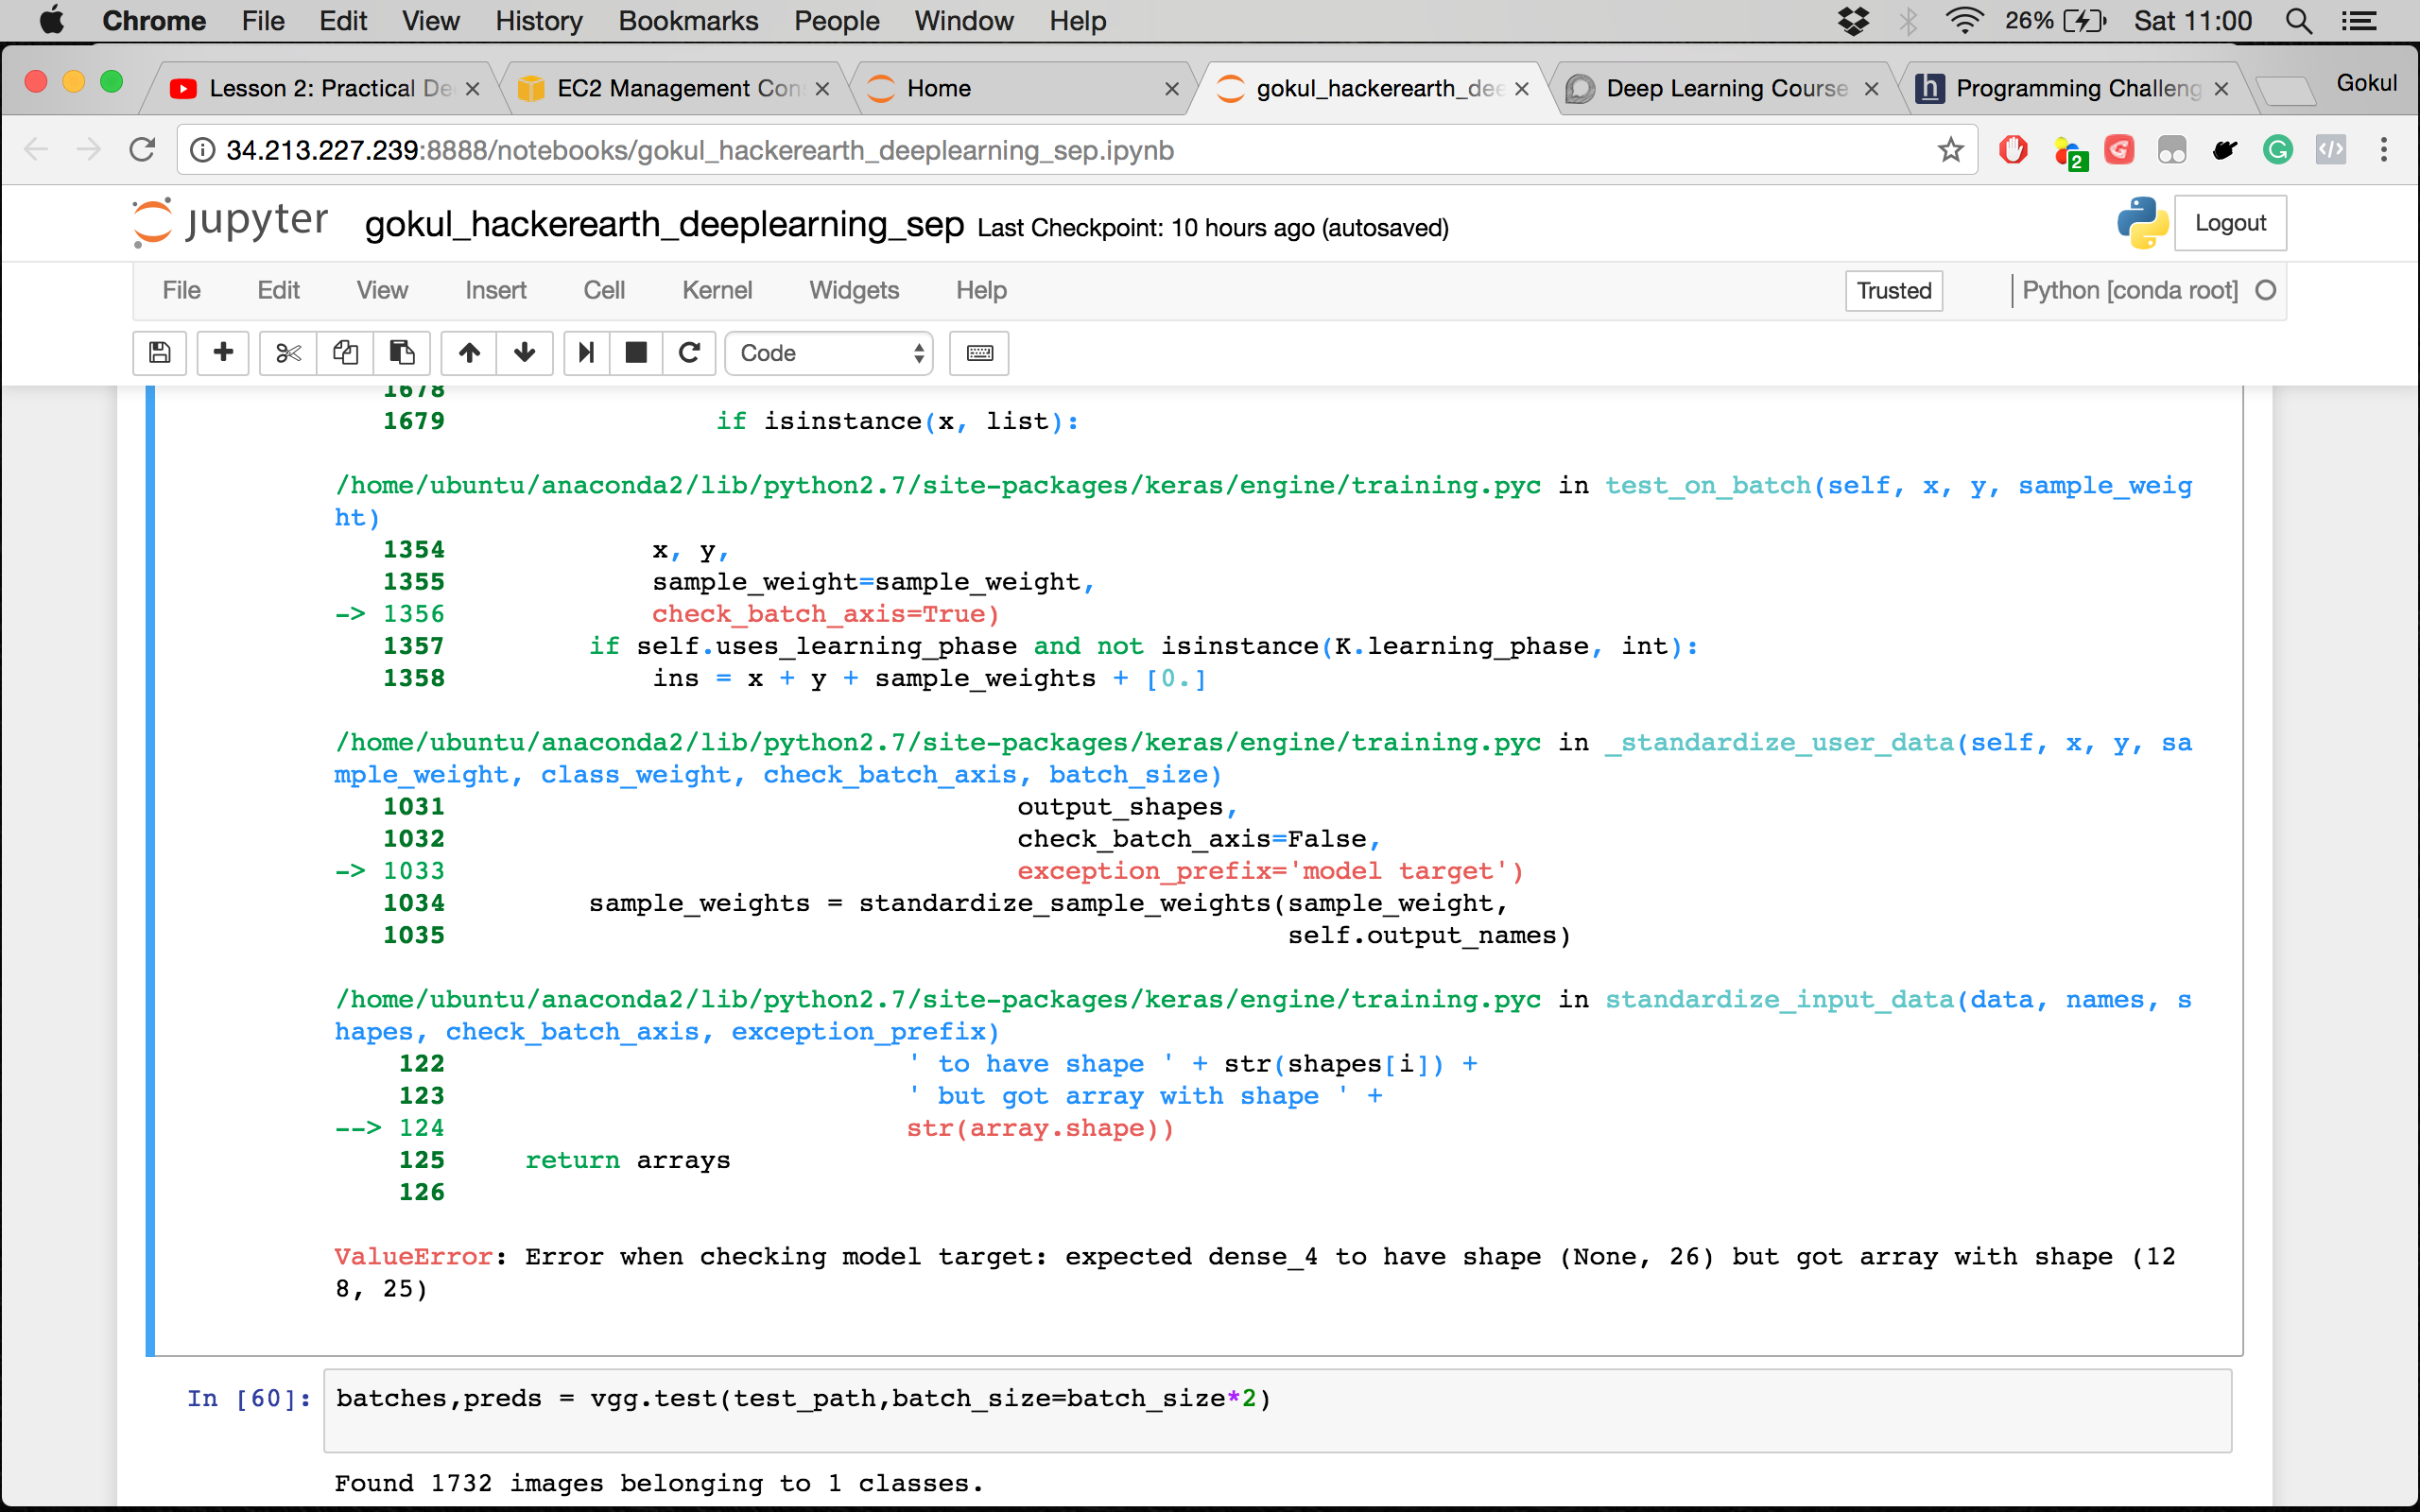Screen dimensions: 2420x1512
Task: Run the current cell
Action: pos(585,353)
